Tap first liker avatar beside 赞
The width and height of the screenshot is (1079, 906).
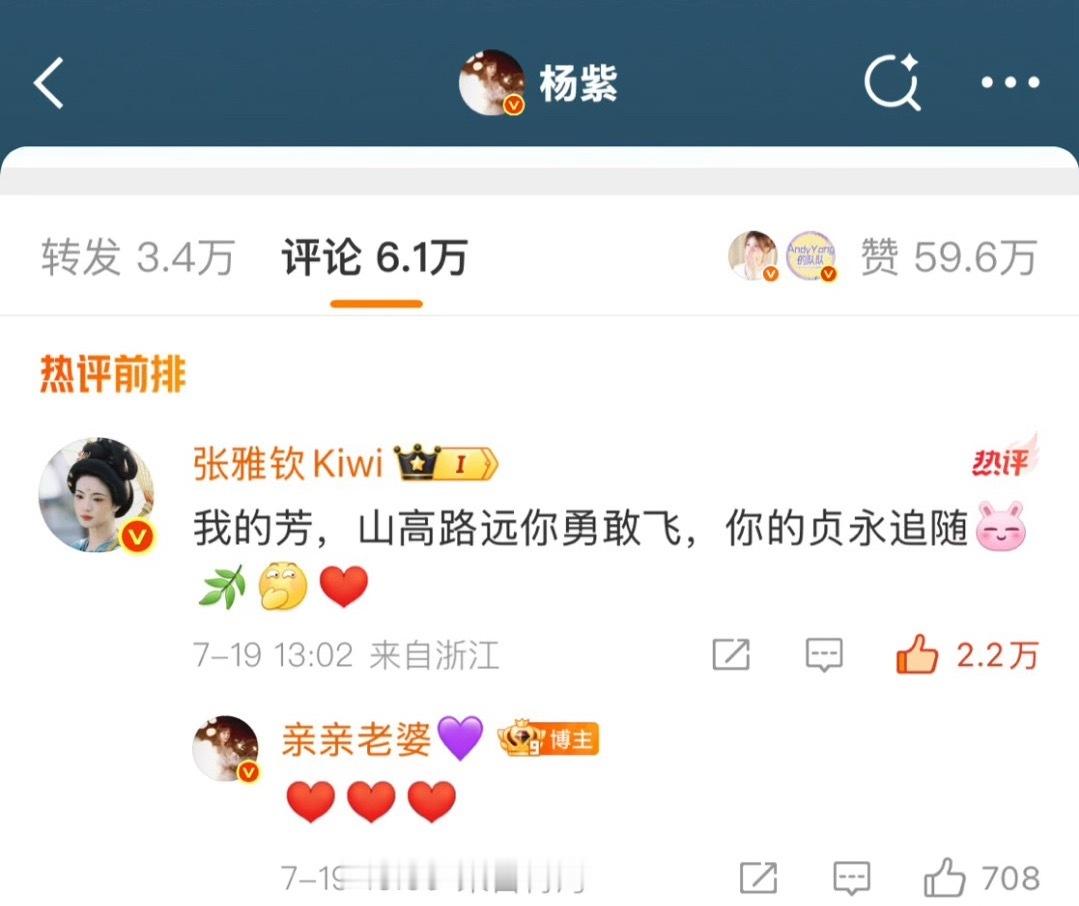pos(753,256)
